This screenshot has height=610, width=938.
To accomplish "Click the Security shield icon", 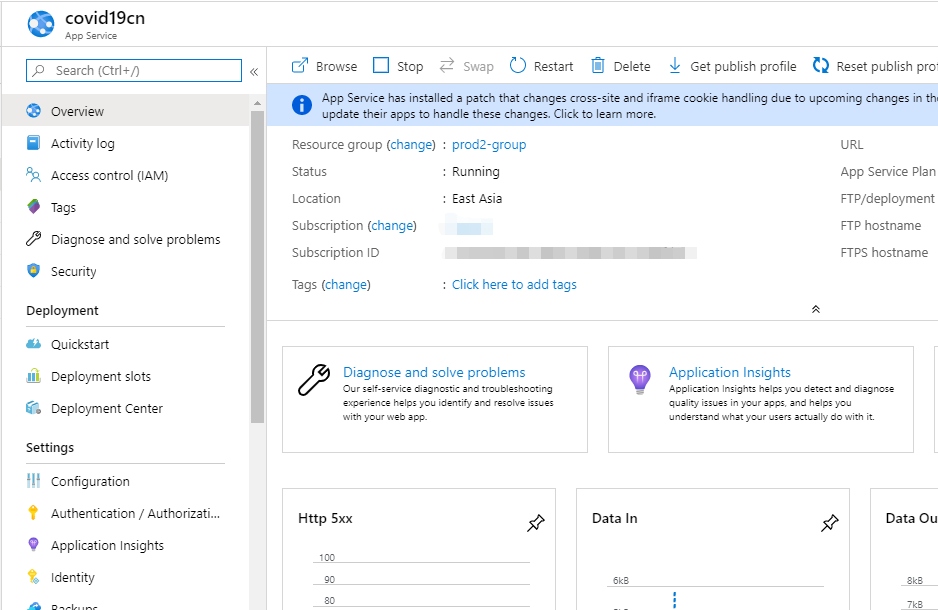I will (34, 270).
